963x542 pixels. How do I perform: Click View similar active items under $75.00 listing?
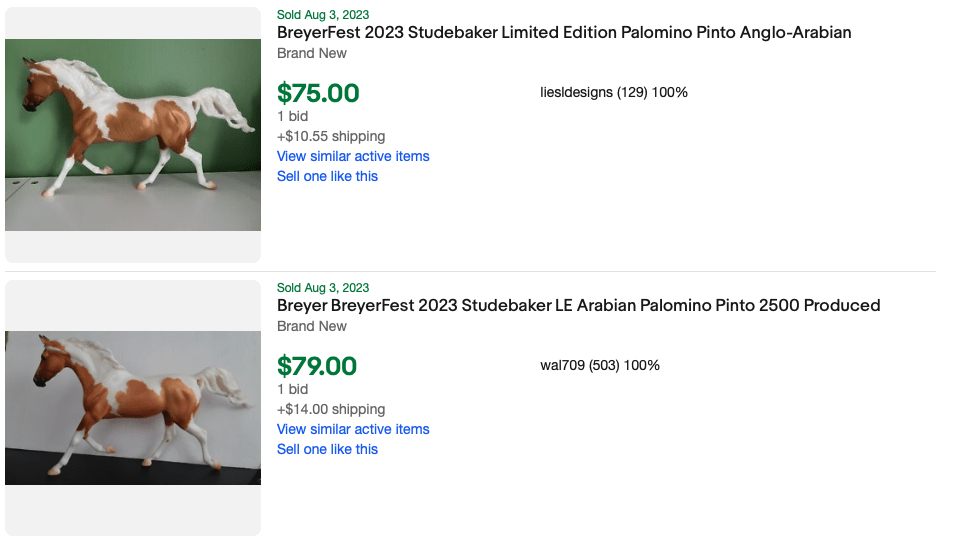point(353,156)
